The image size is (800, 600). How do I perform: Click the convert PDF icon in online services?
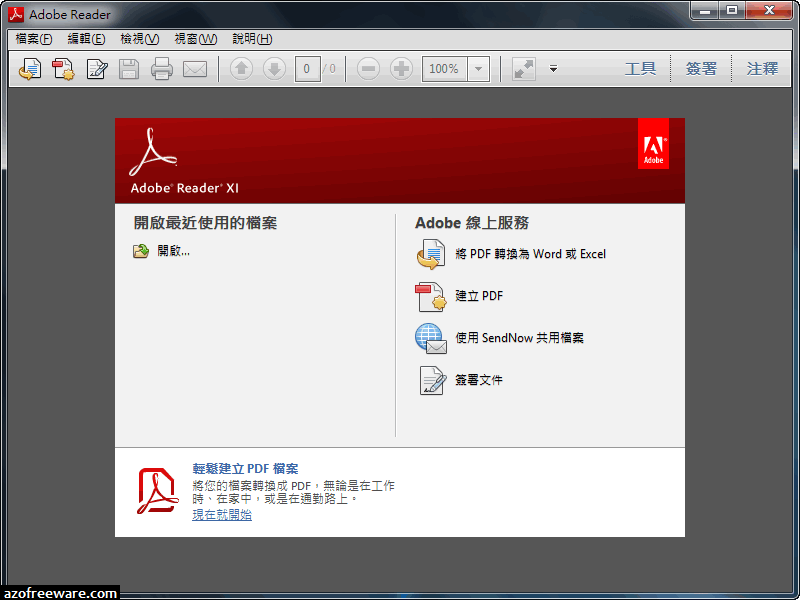point(431,254)
